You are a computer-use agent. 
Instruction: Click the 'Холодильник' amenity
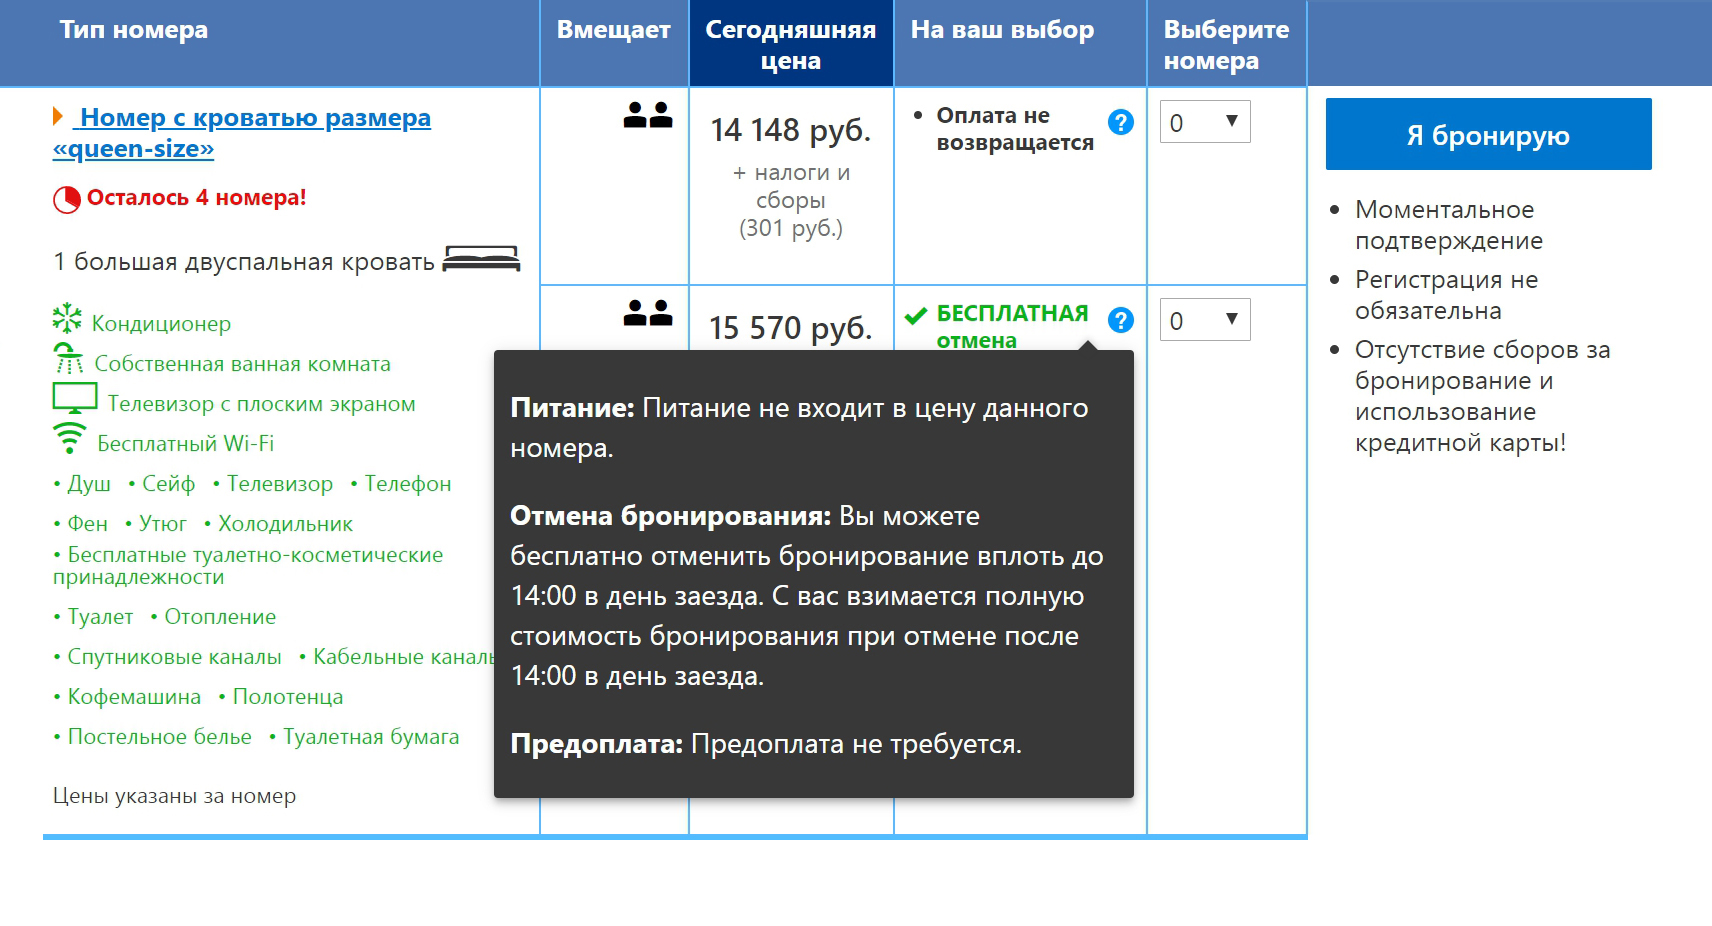[286, 524]
